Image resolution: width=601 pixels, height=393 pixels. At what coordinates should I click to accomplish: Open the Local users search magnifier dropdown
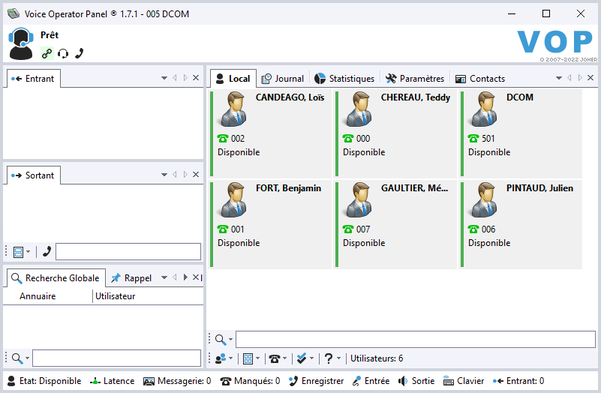coord(223,339)
